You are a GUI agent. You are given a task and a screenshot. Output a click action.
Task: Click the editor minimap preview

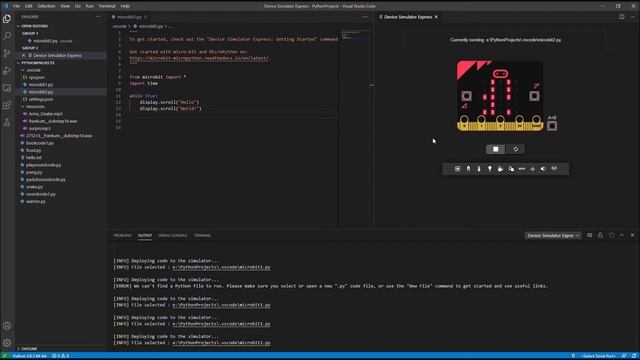click(355, 35)
